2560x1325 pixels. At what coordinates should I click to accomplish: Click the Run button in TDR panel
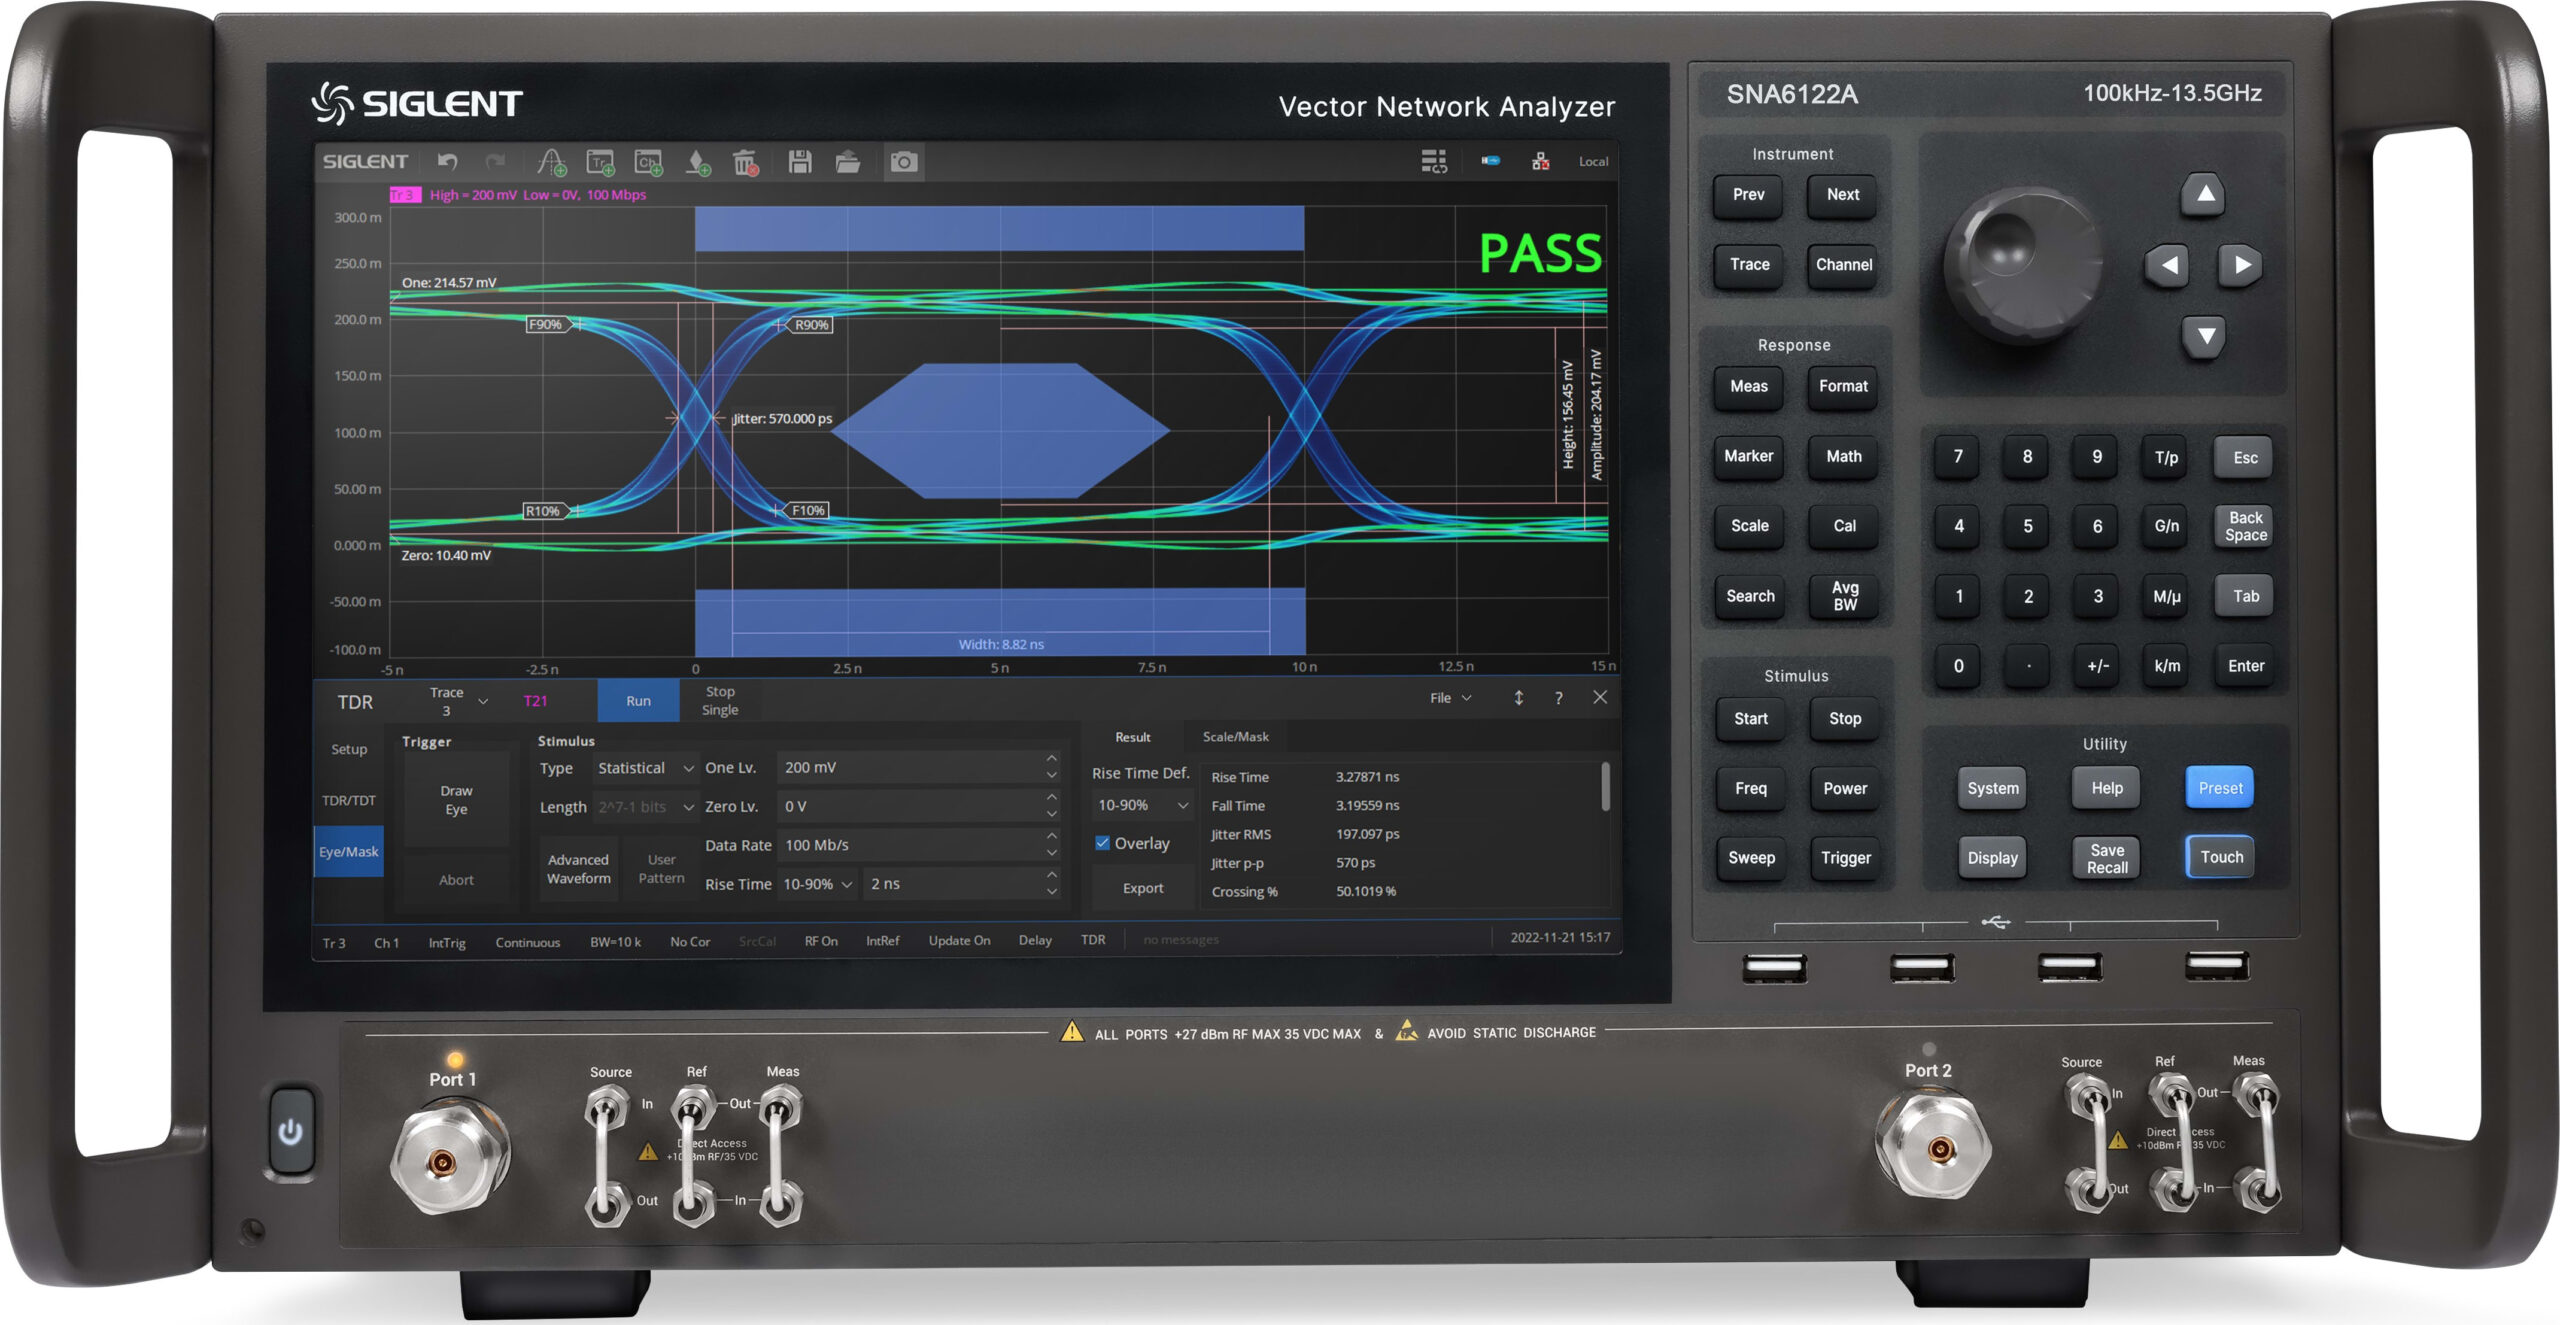638,701
